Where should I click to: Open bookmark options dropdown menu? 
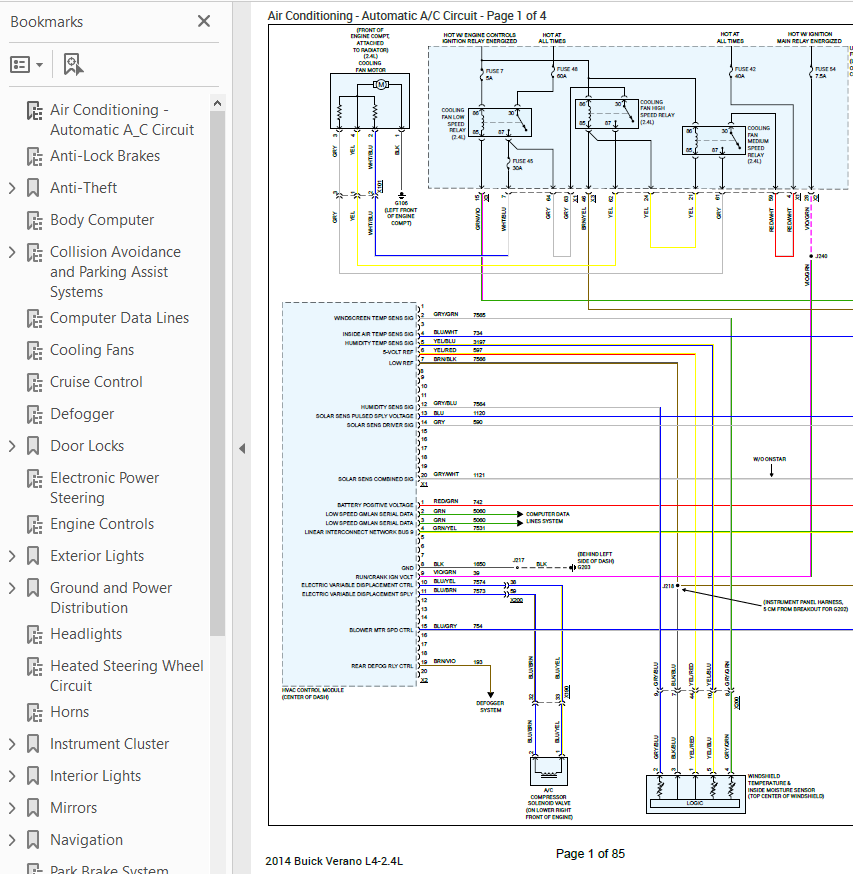[x=26, y=65]
